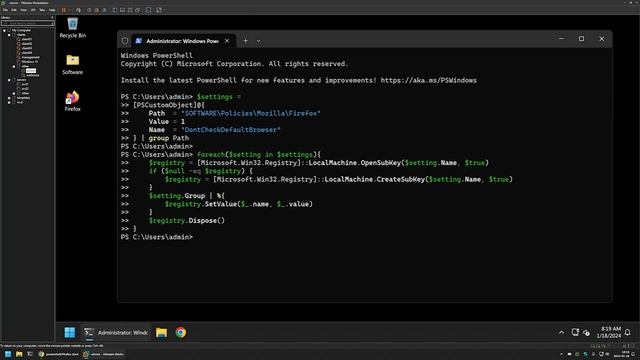Open VMware View menu
Screen dimensions: 640x360
[x=24, y=10]
